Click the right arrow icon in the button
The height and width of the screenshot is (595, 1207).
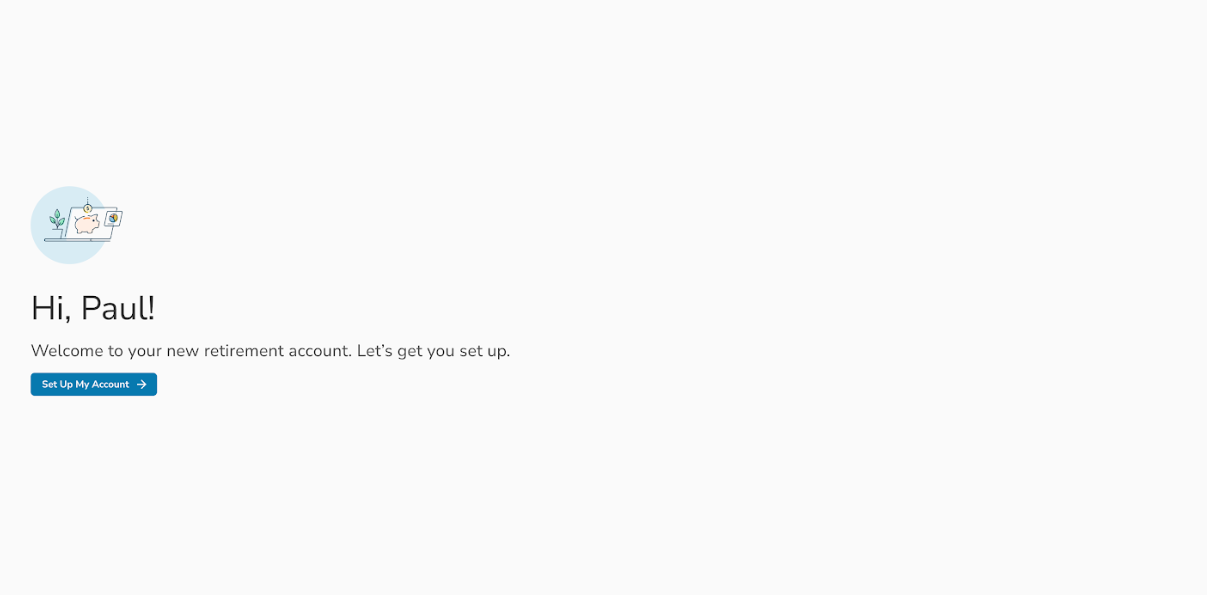tap(142, 384)
